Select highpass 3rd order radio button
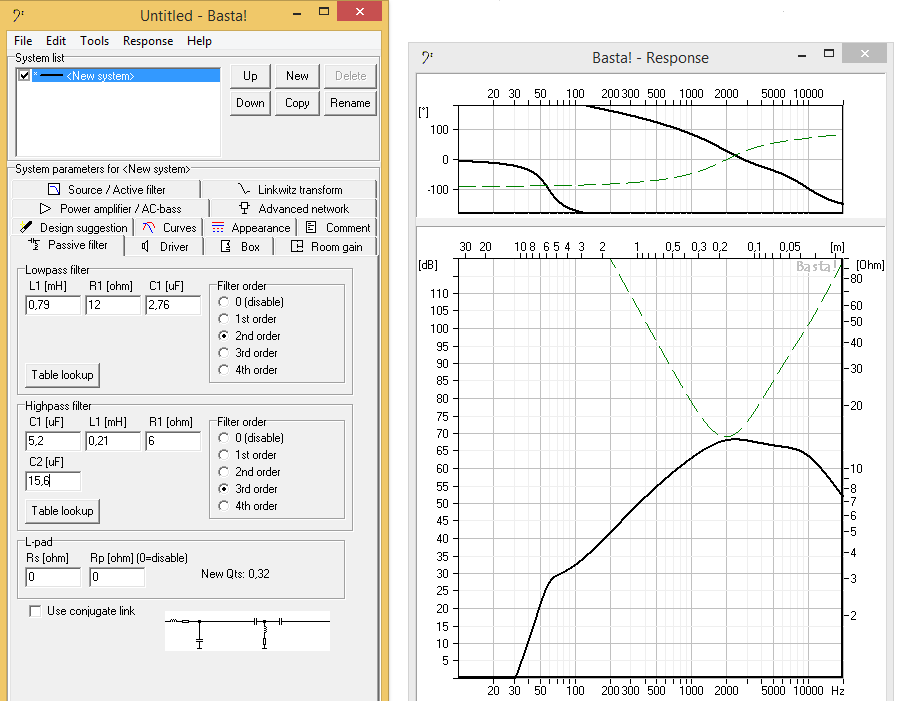 (x=224, y=489)
